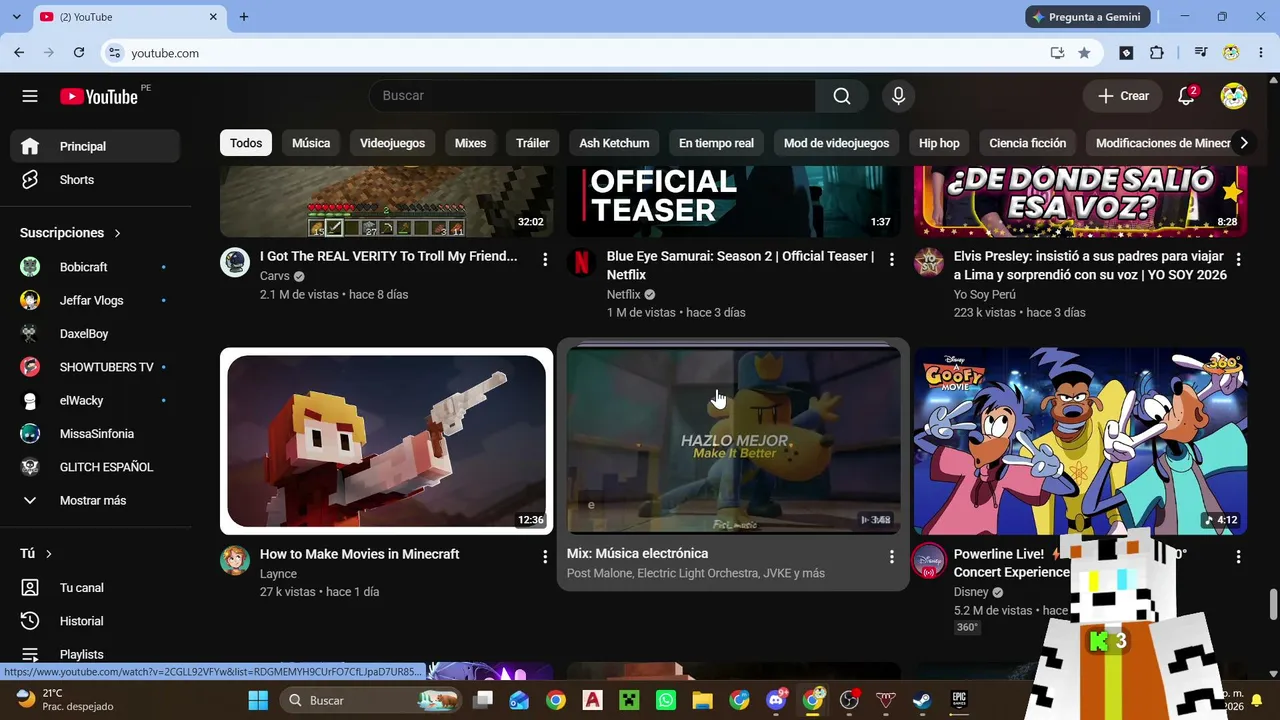Select the Ciencia ficción chip
This screenshot has width=1280, height=720.
click(x=1028, y=143)
